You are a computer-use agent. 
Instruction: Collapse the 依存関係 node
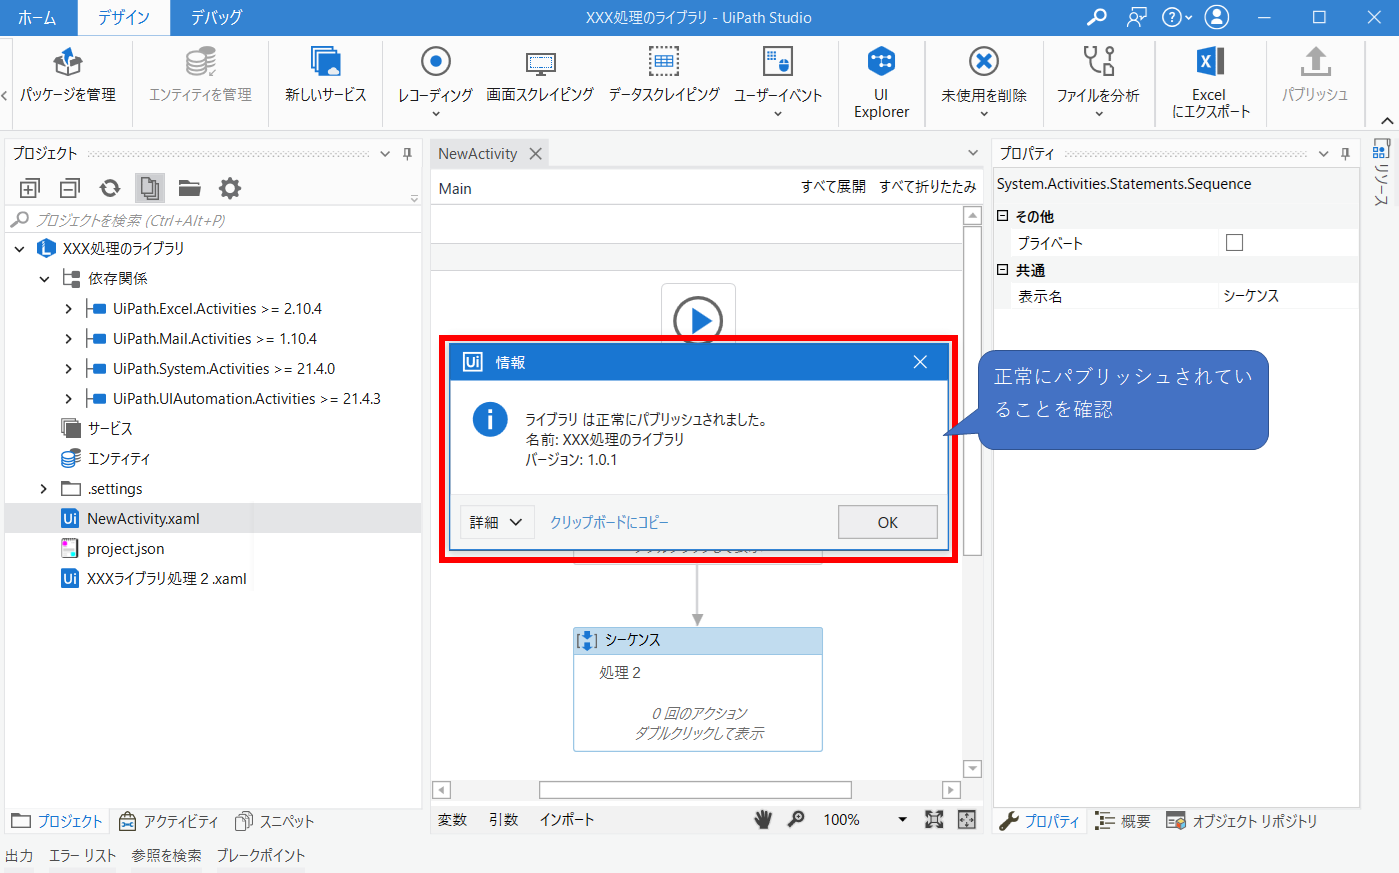44,278
